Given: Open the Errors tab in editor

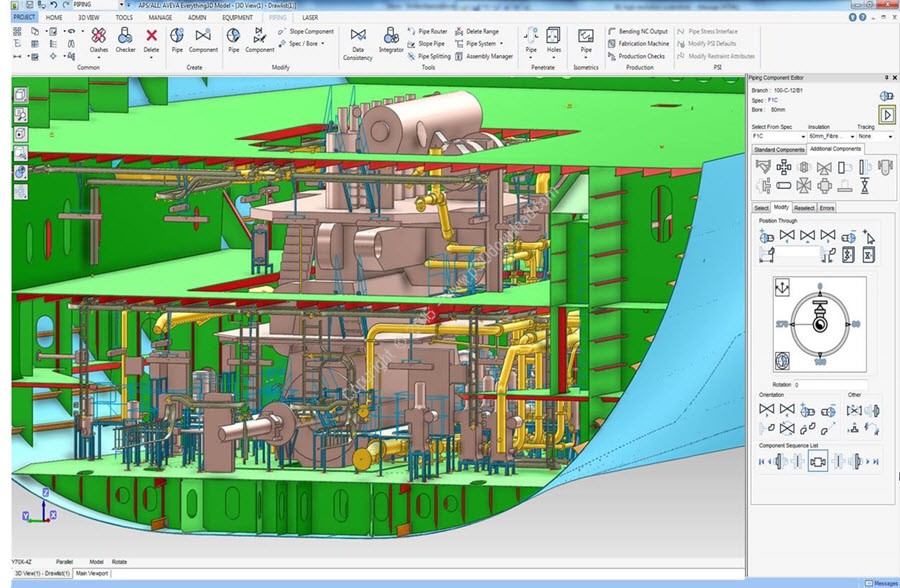Looking at the screenshot, I should 827,208.
